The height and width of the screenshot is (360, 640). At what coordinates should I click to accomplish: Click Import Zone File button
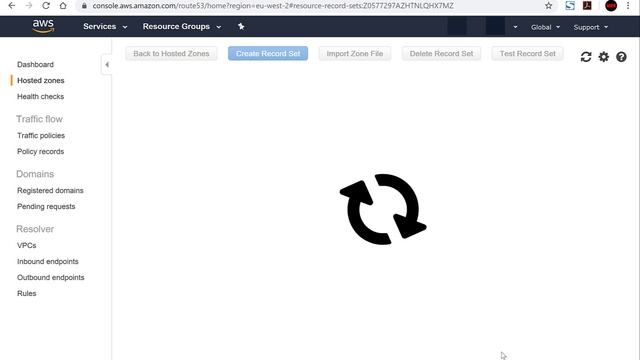click(355, 53)
